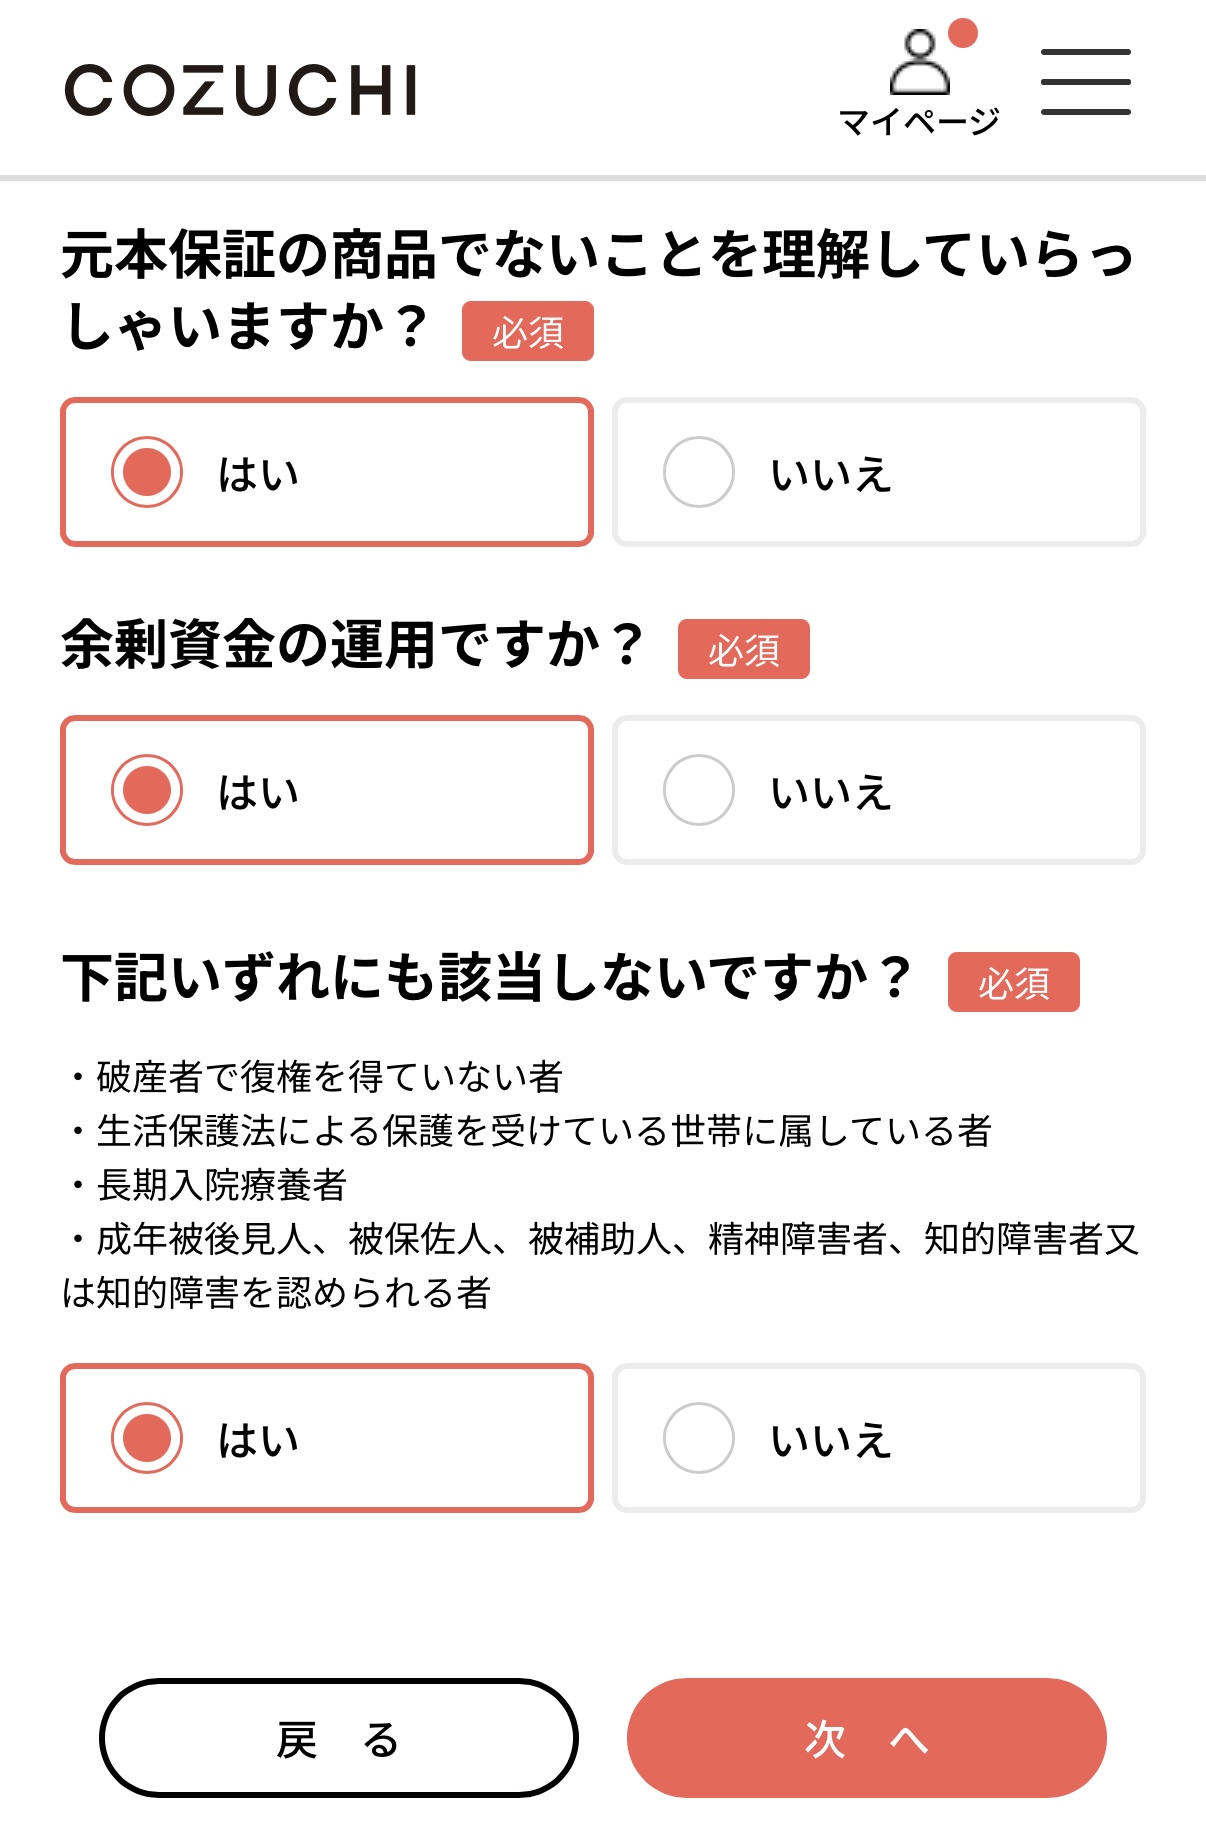The width and height of the screenshot is (1206, 1822).
Task: Click the COZUCHI logo
Action: (240, 90)
